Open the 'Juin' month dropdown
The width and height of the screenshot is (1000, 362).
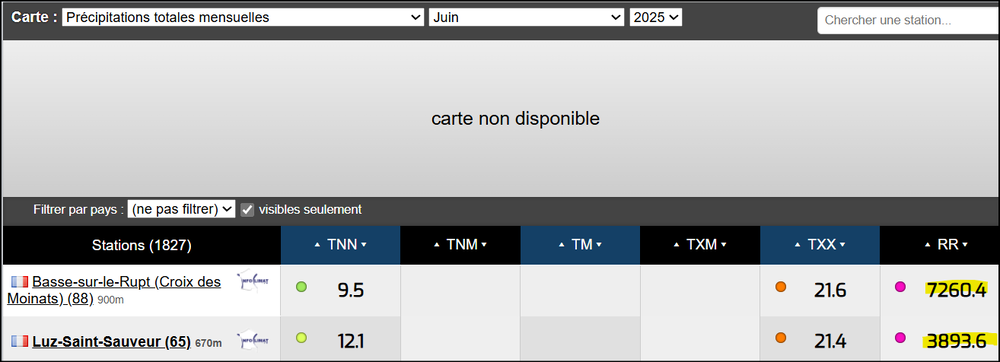pos(526,17)
